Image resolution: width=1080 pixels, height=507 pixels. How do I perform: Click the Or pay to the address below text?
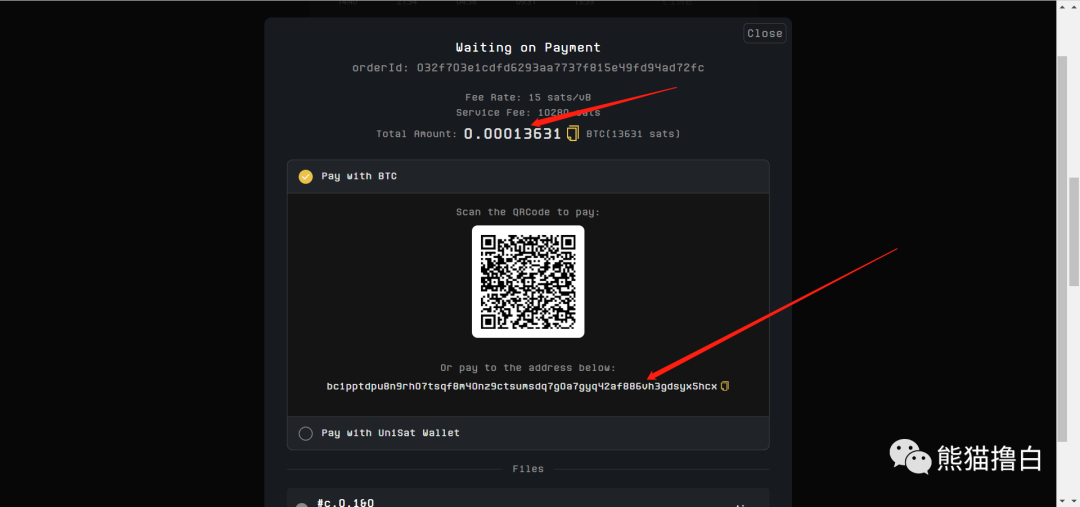(x=528, y=368)
